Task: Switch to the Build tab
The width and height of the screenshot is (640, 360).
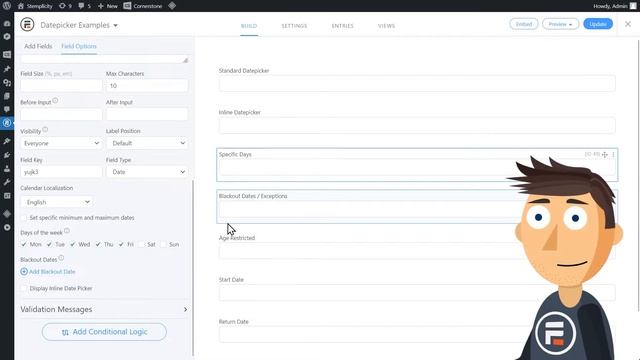Action: coord(249,26)
